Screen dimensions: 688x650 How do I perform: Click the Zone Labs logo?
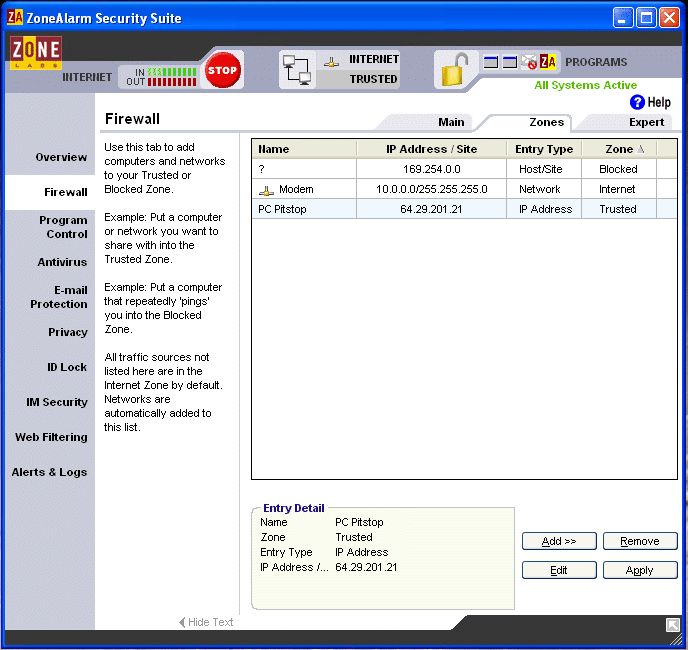pos(36,53)
